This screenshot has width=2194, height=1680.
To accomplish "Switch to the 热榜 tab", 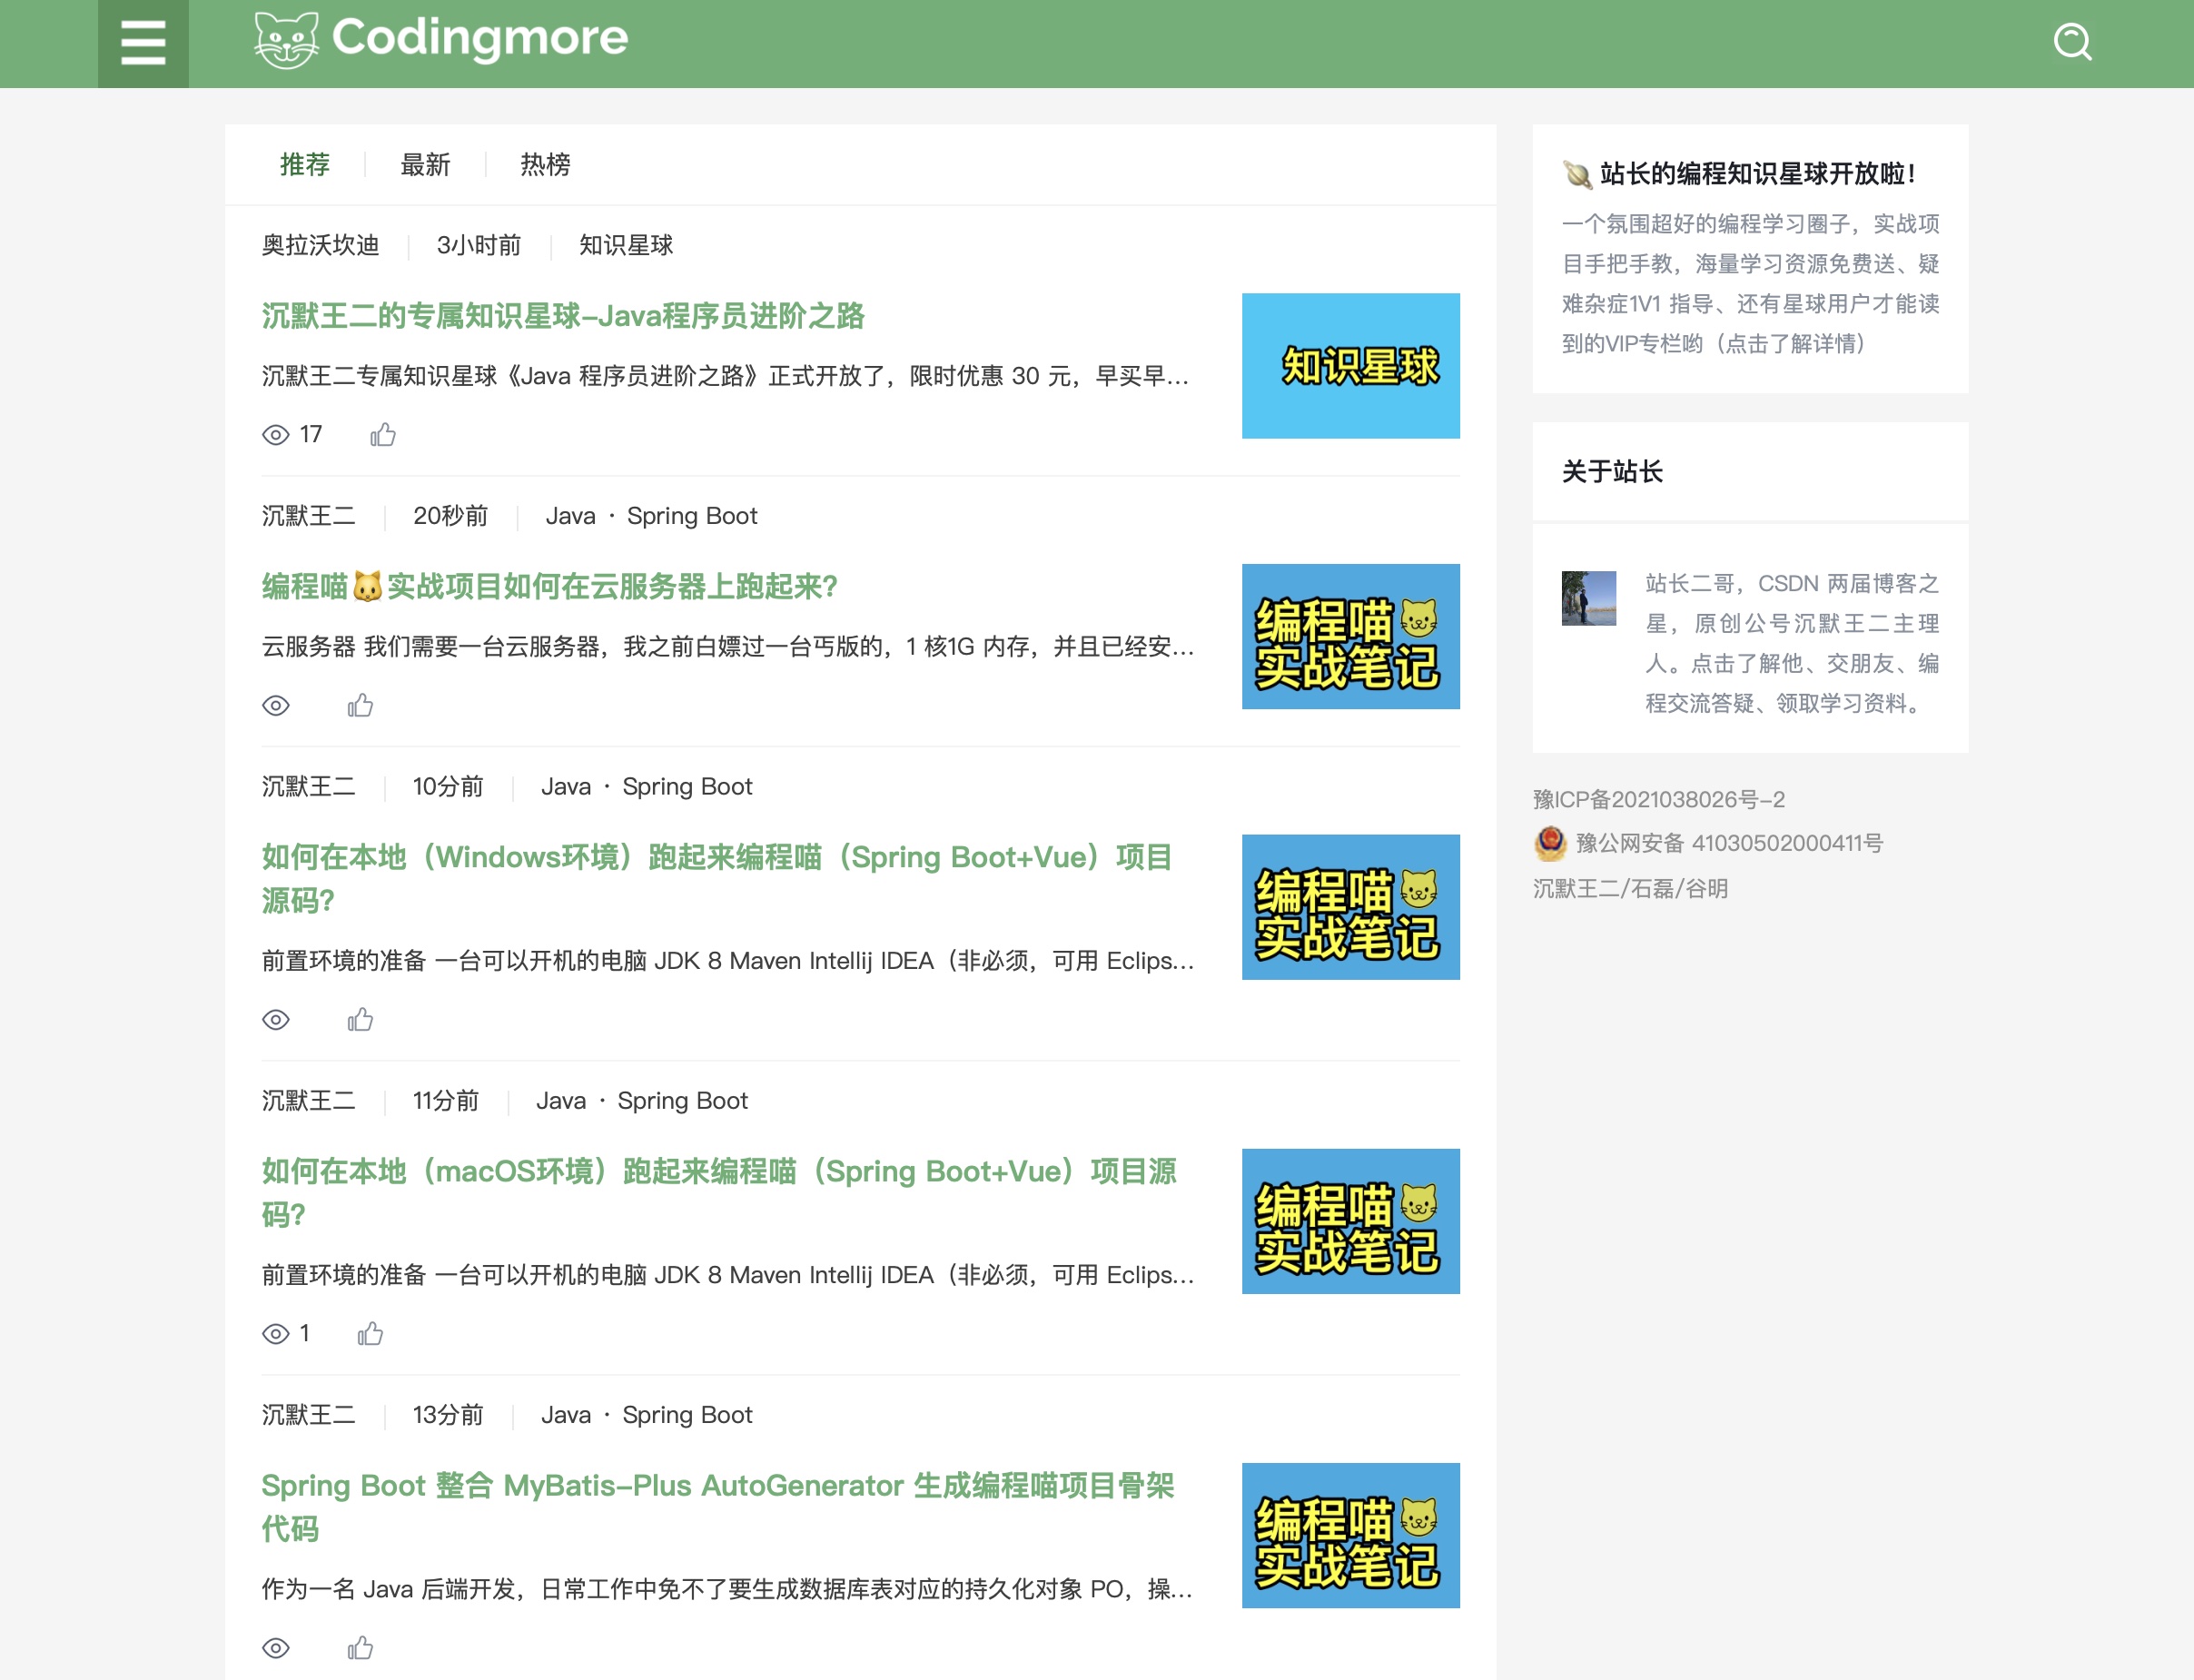I will click(x=545, y=164).
